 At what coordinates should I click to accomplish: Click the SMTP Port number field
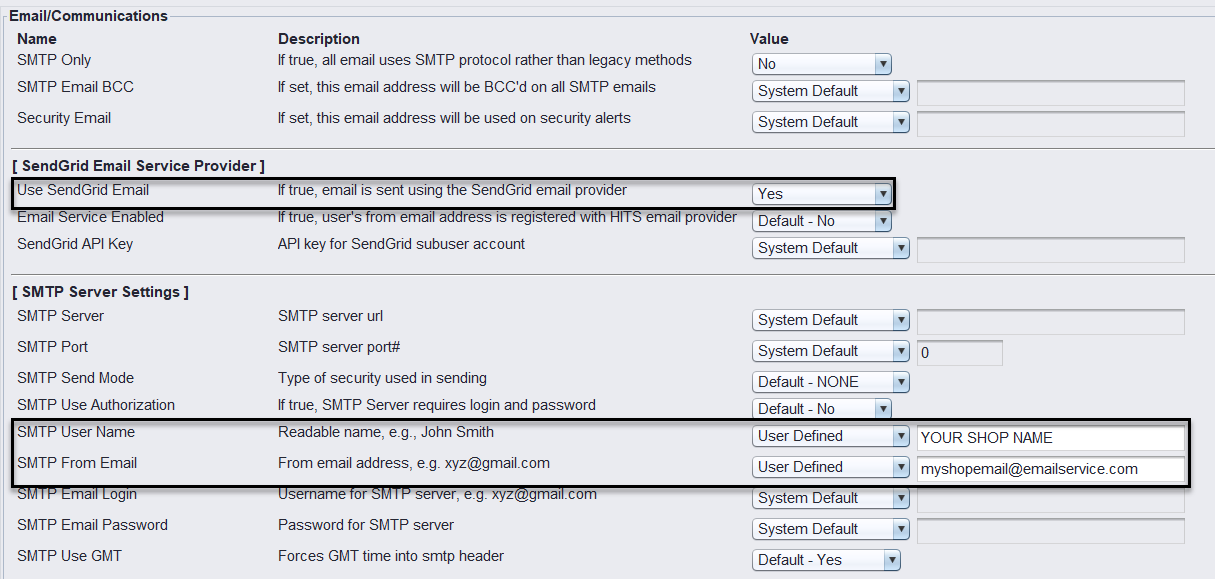(959, 353)
